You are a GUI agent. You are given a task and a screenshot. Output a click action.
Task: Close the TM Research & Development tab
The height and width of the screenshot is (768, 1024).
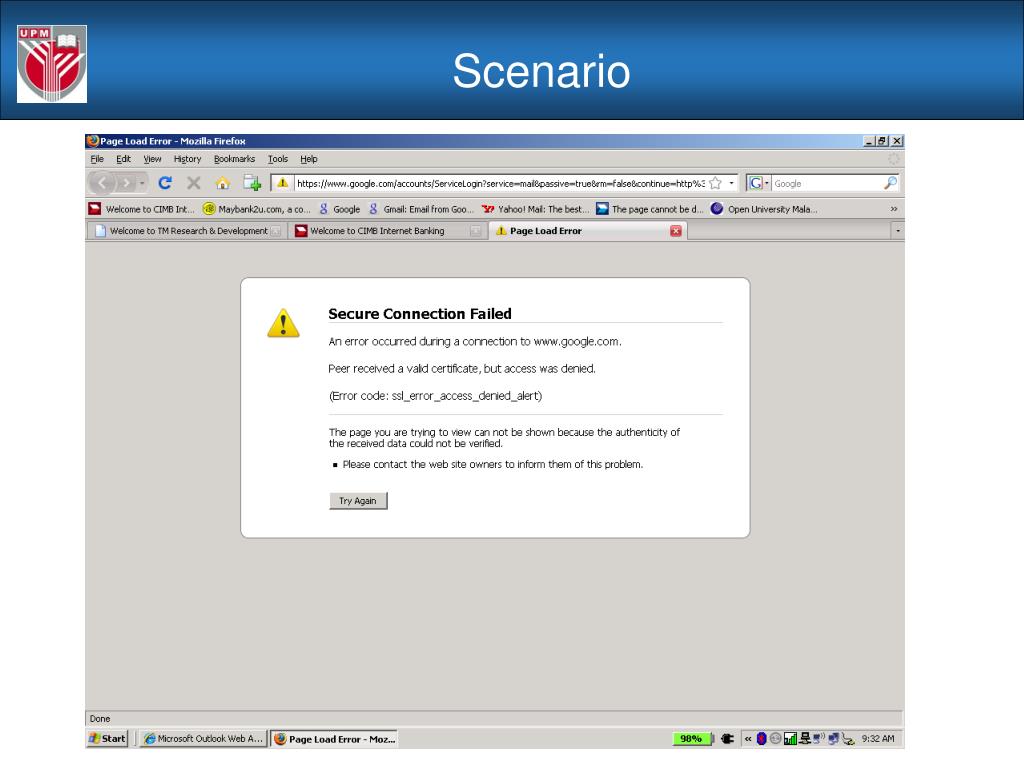(276, 231)
